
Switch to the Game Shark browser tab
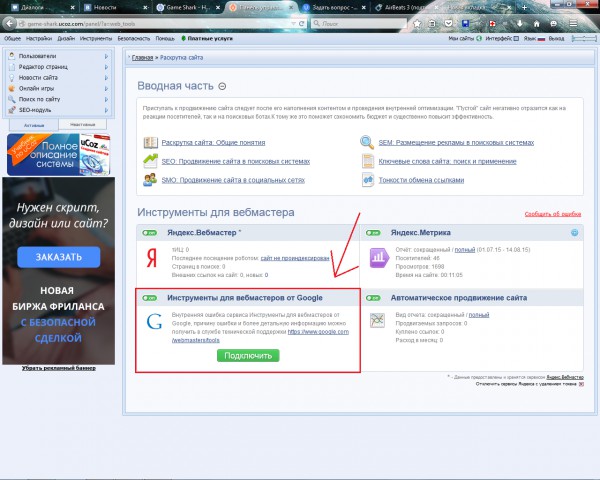pos(188,7)
